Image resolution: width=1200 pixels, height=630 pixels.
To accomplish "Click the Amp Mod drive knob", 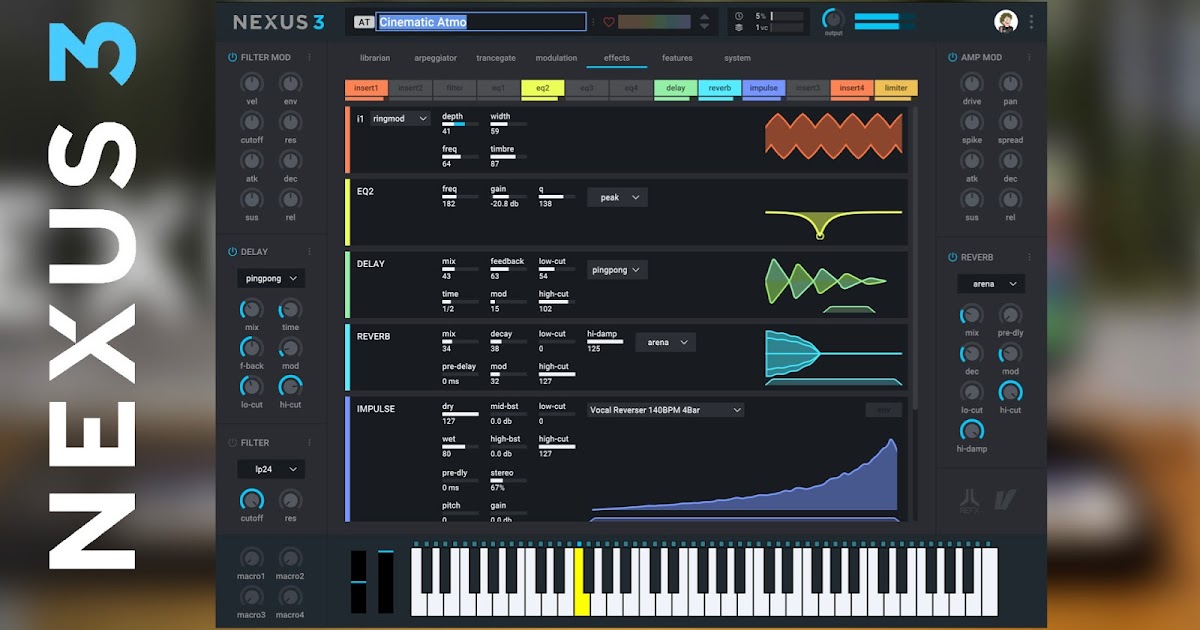I will 972,84.
